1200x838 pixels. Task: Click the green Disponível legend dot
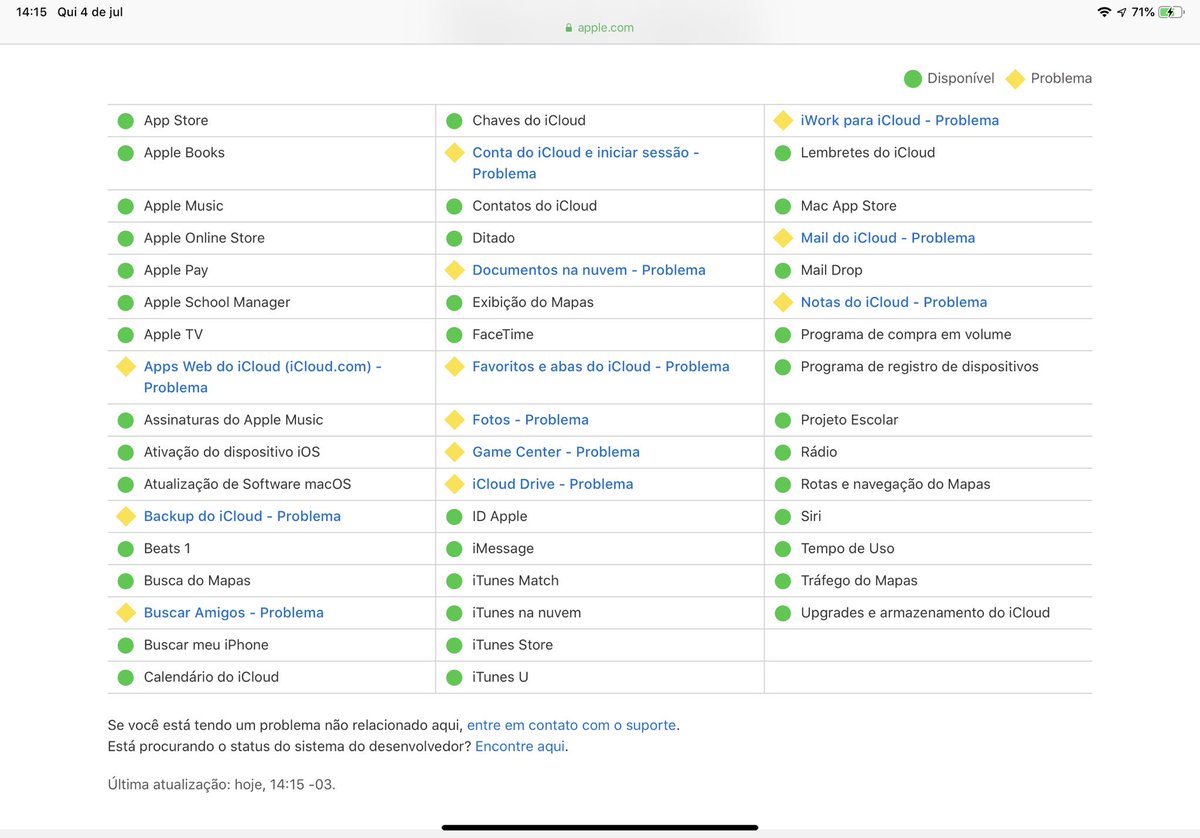912,79
